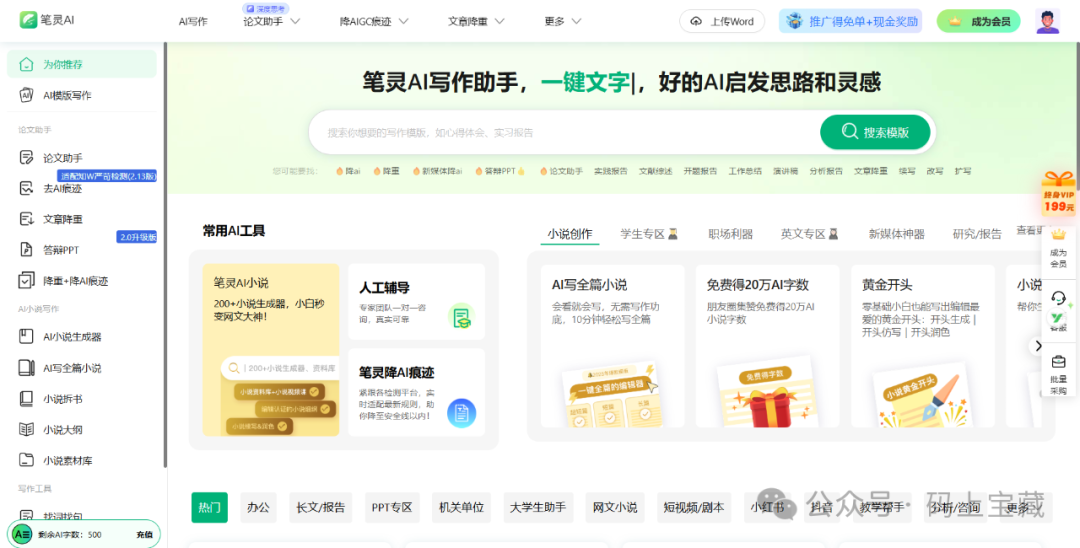Click search template input field

[x=565, y=132]
